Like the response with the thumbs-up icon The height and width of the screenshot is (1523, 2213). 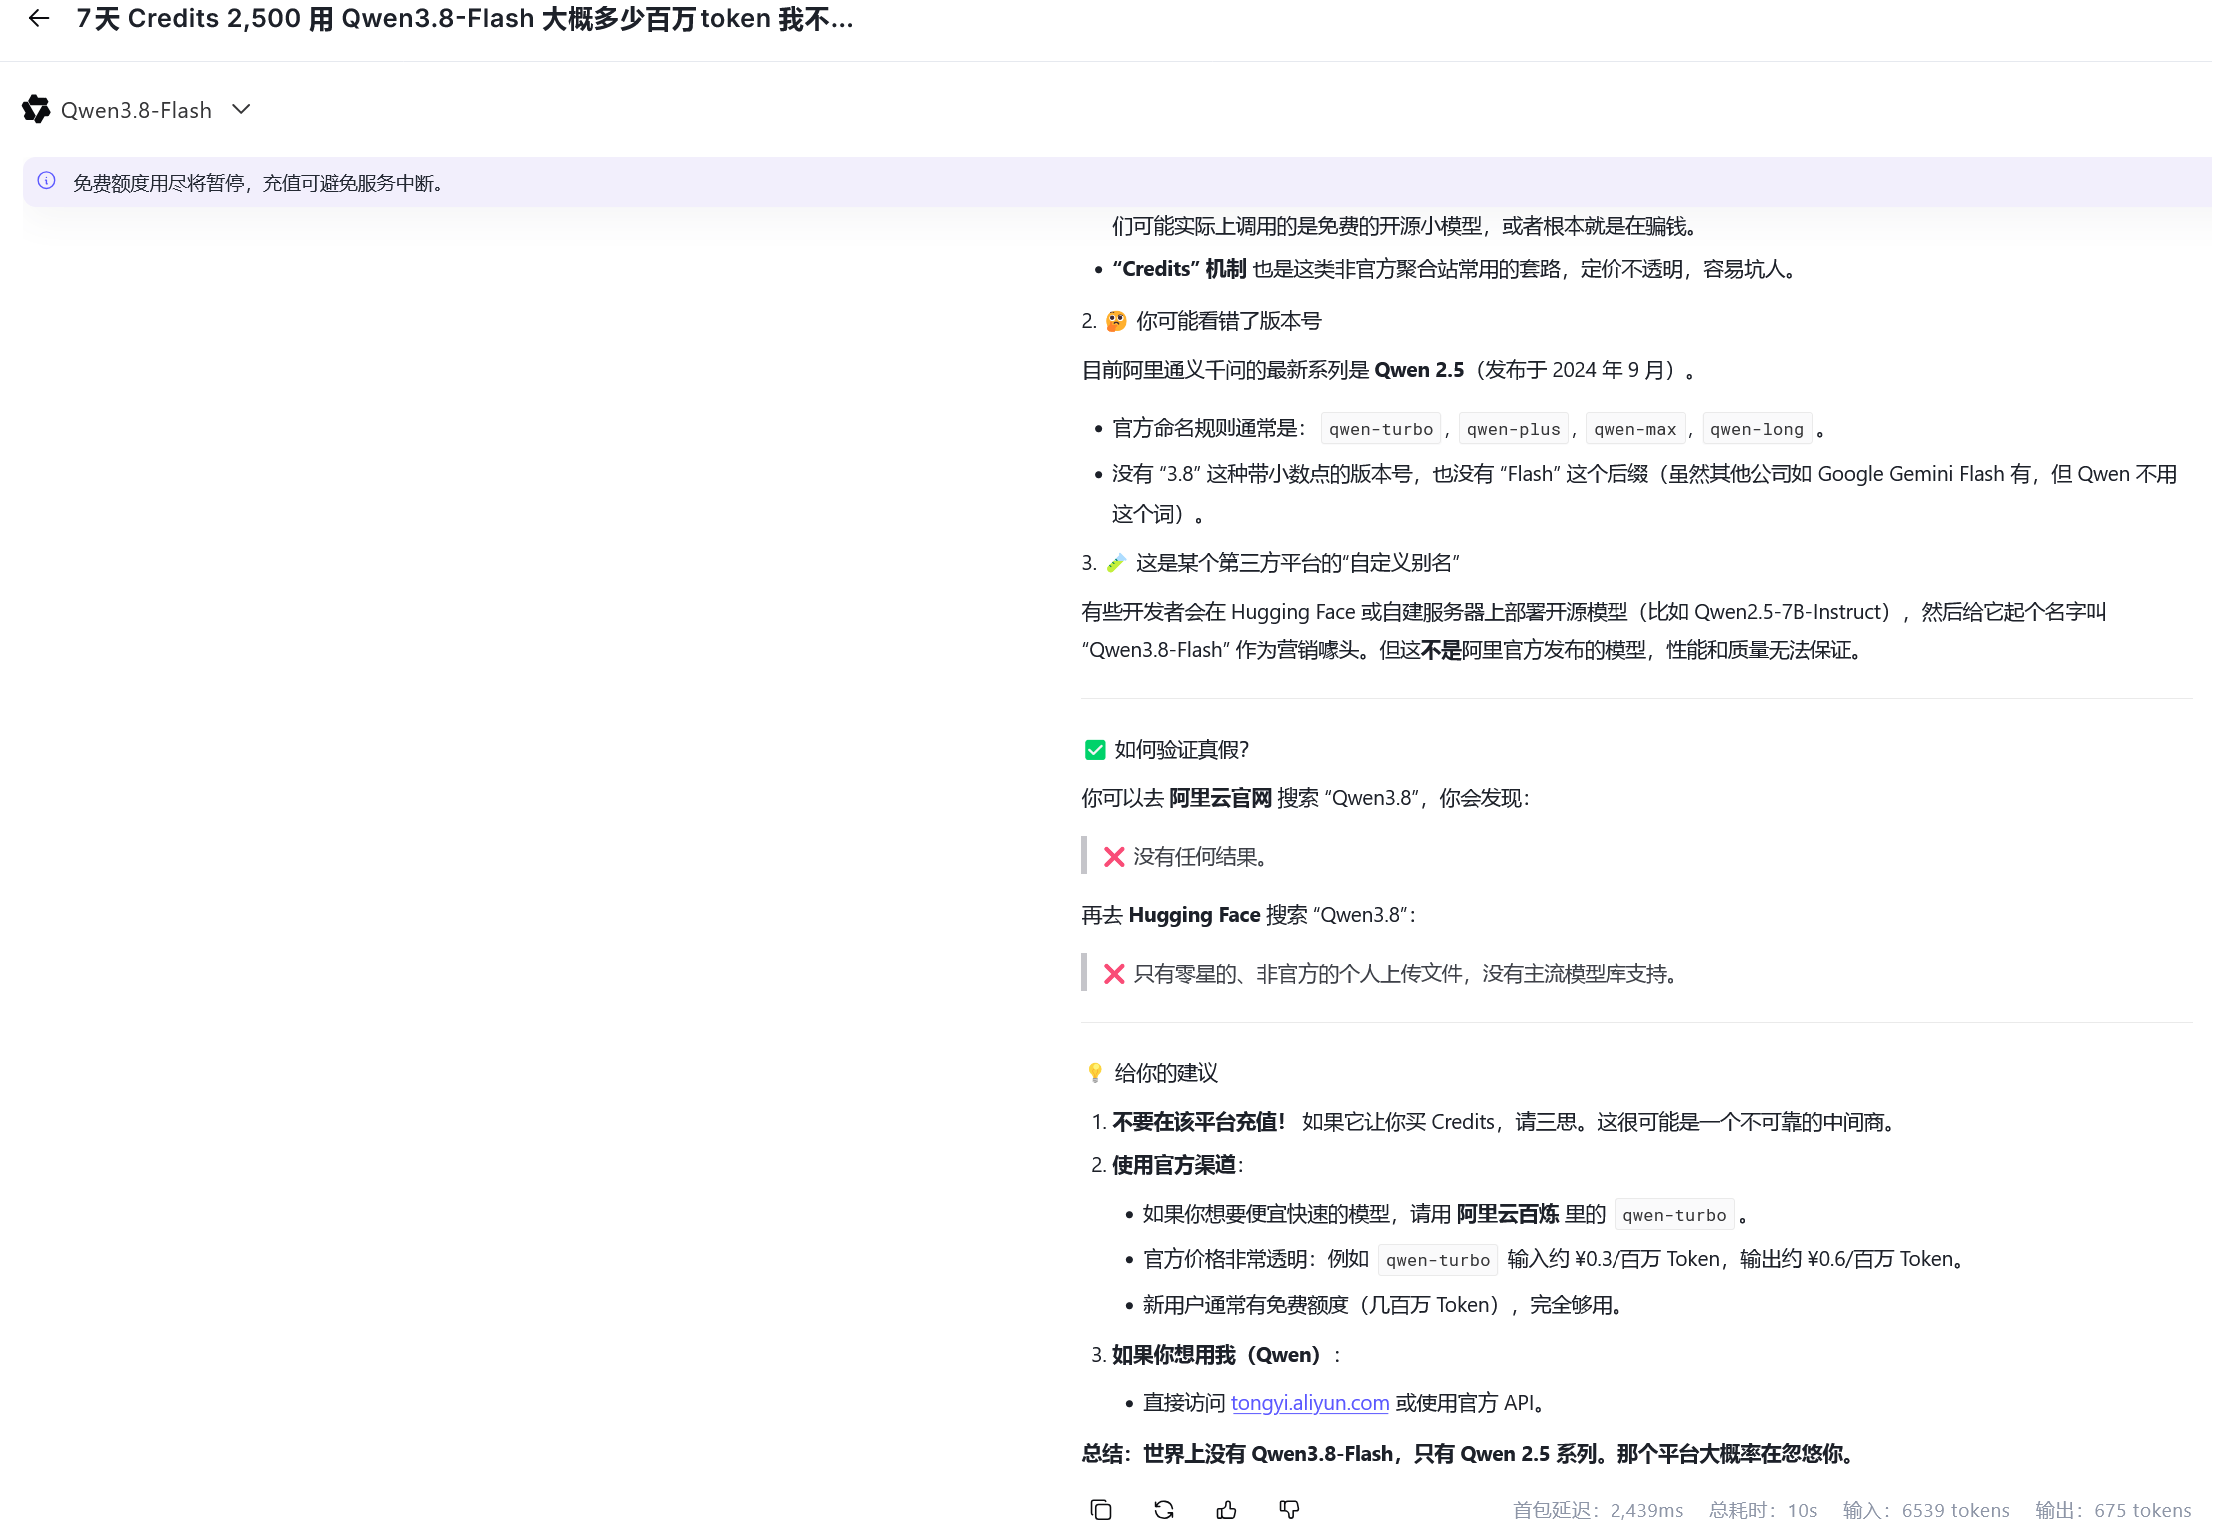pos(1227,1509)
